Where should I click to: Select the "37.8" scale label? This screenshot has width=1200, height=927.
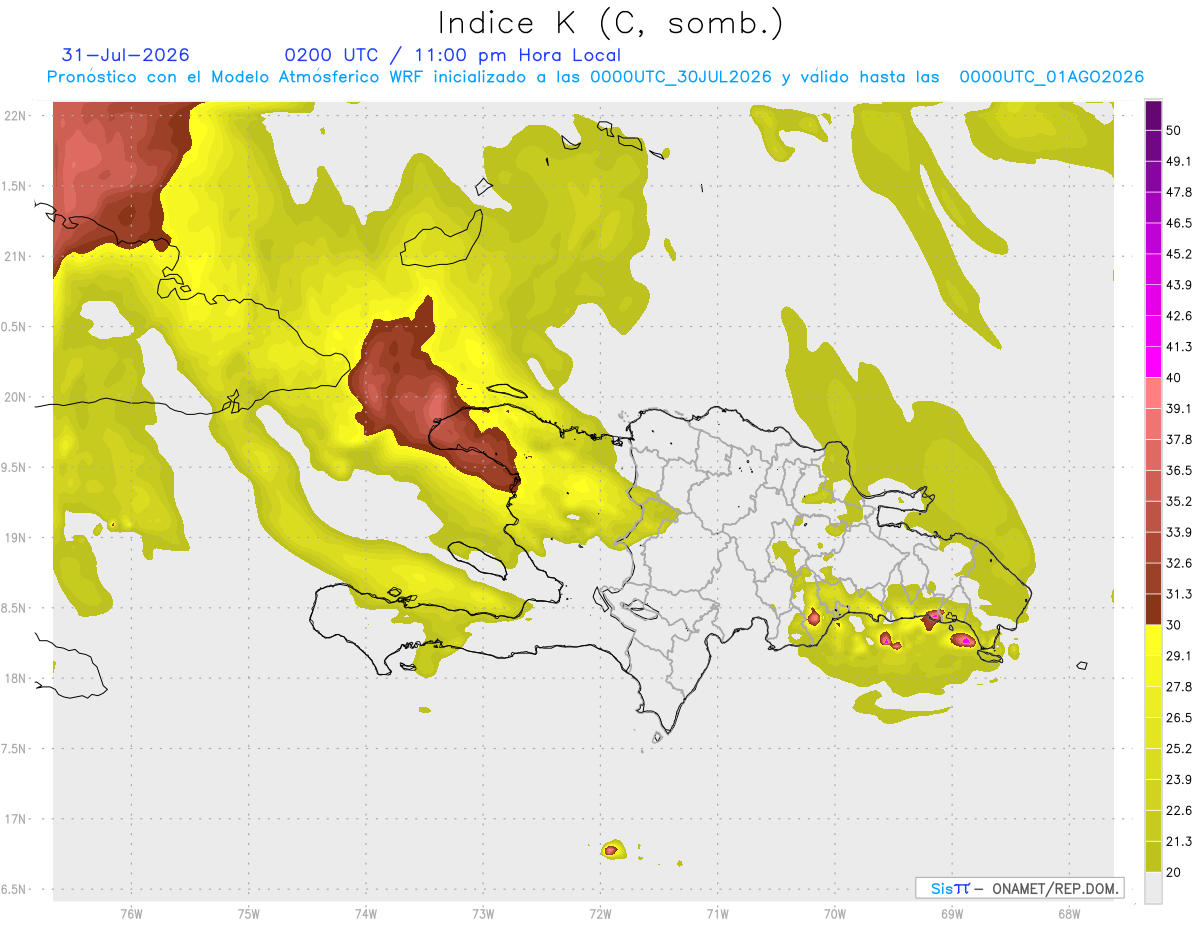tap(1179, 440)
